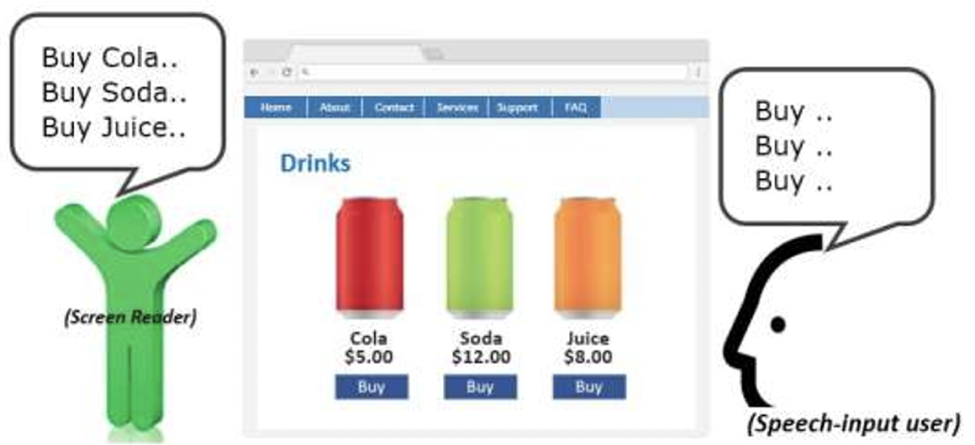The image size is (975, 445).
Task: Open the FAQ navigation item
Action: point(576,108)
